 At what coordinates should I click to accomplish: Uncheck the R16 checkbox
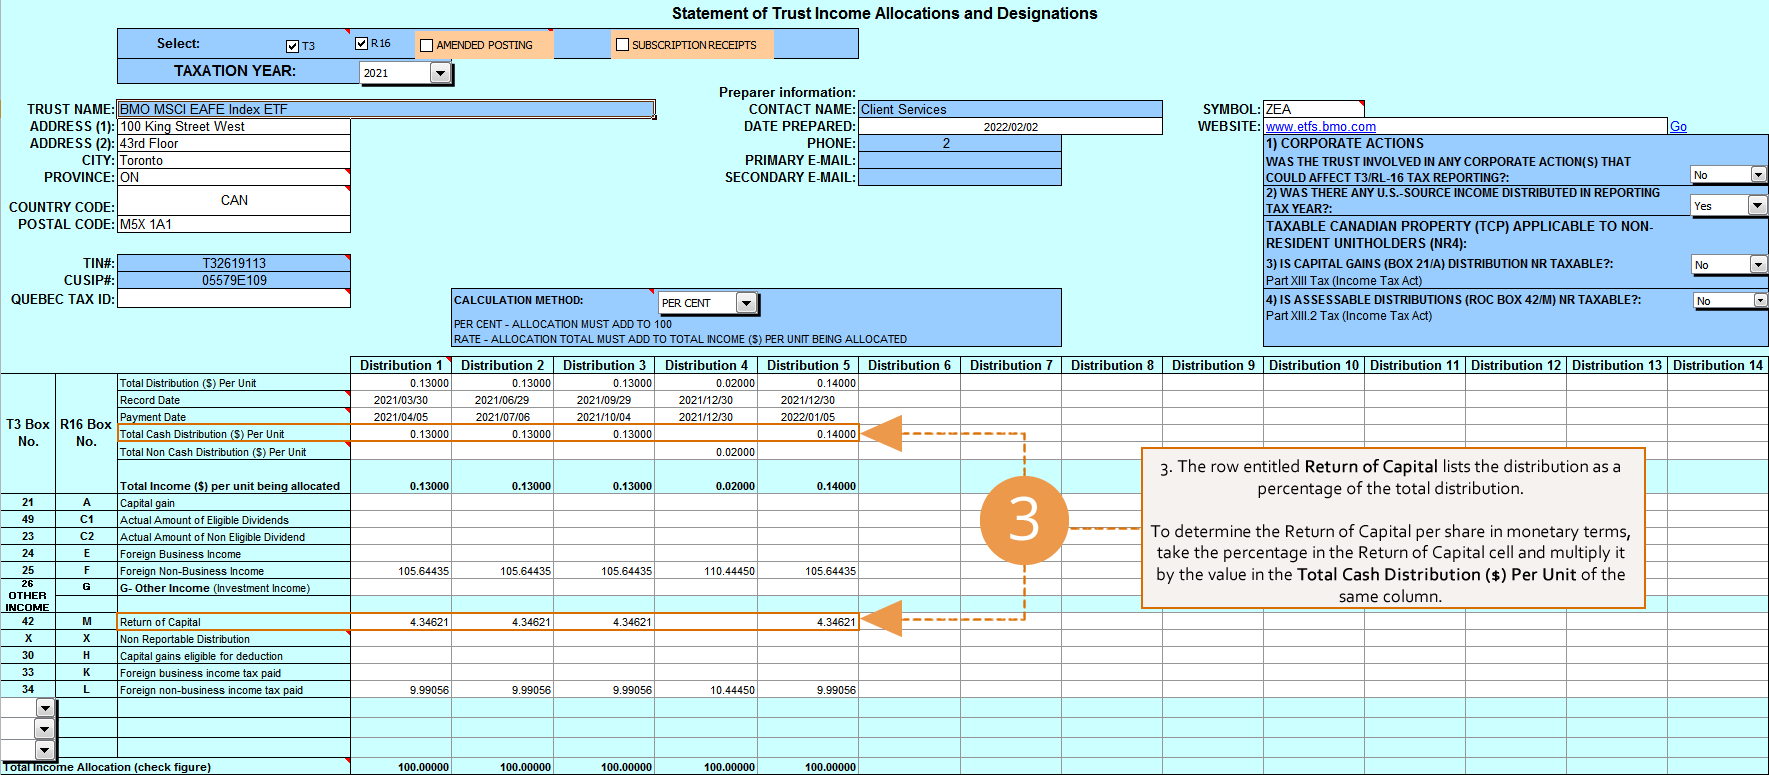coord(362,44)
